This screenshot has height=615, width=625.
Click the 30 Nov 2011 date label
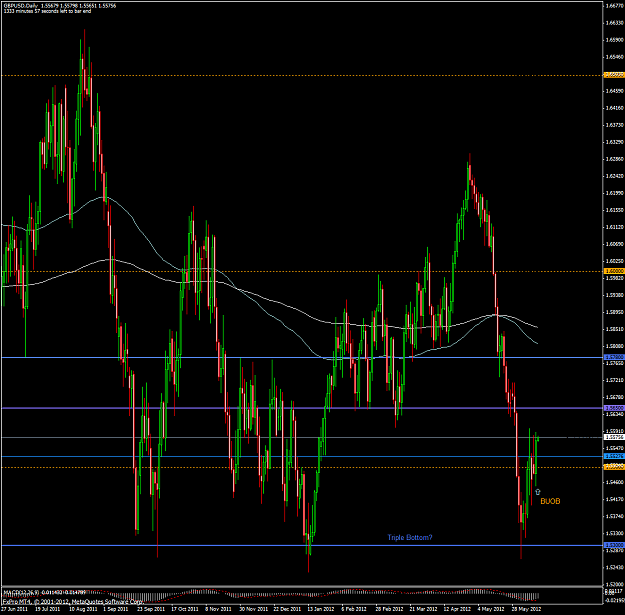point(253,609)
